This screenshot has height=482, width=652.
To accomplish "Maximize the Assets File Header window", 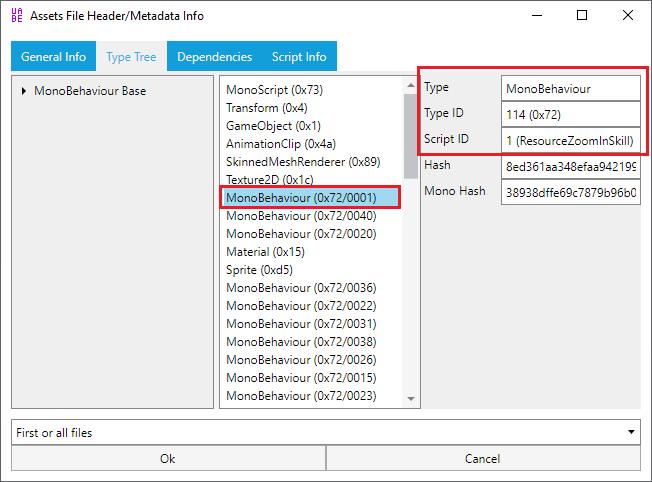I will pos(583,16).
